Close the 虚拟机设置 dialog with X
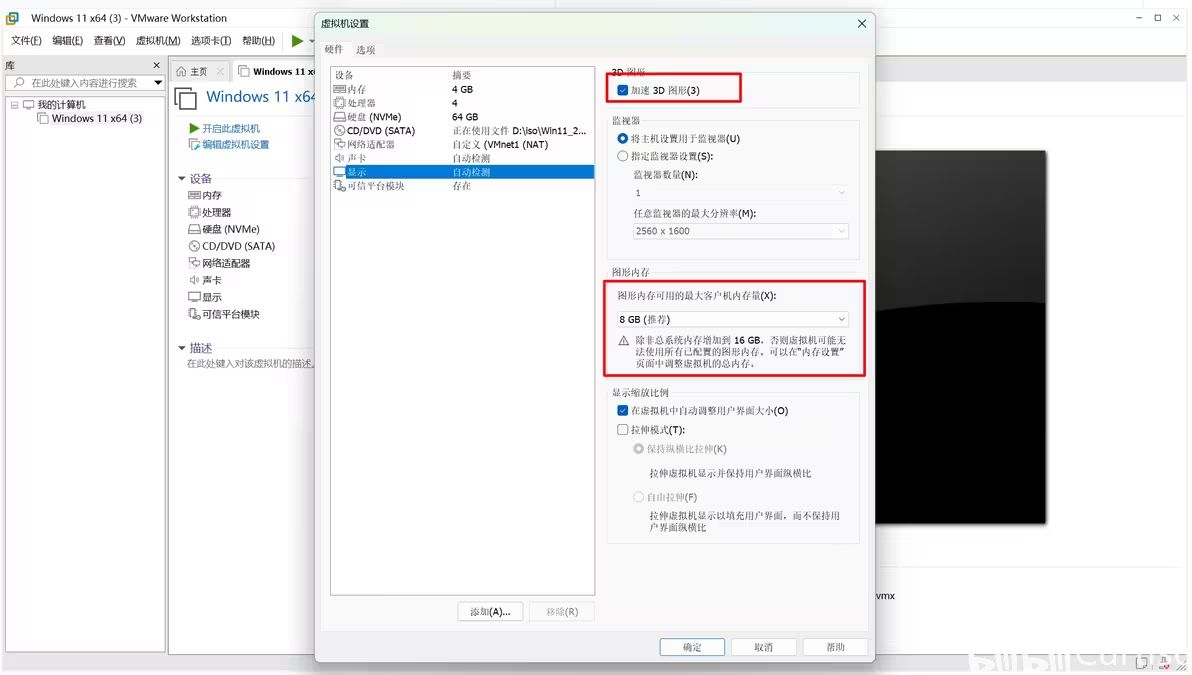Image resolution: width=1192 pixels, height=675 pixels. 862,24
